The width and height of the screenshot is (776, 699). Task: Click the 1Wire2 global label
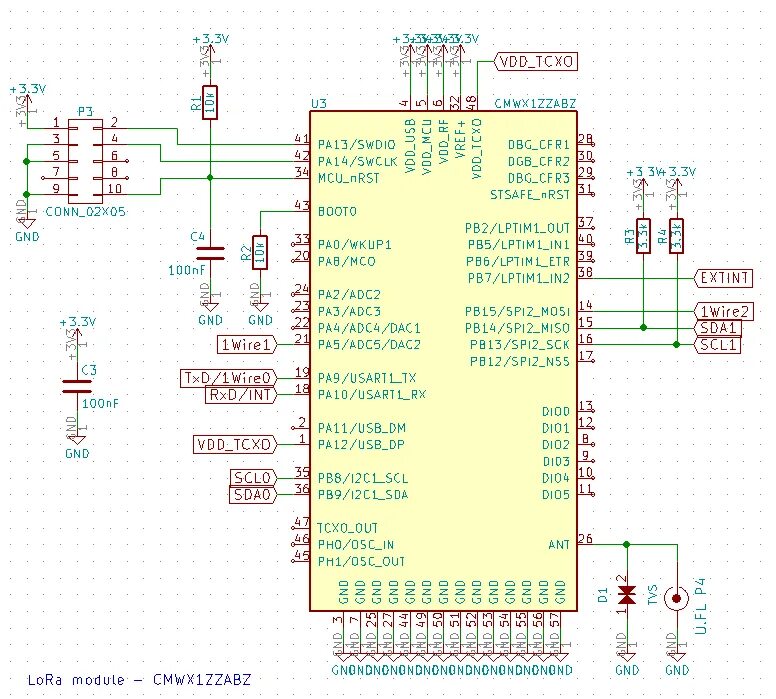[724, 311]
